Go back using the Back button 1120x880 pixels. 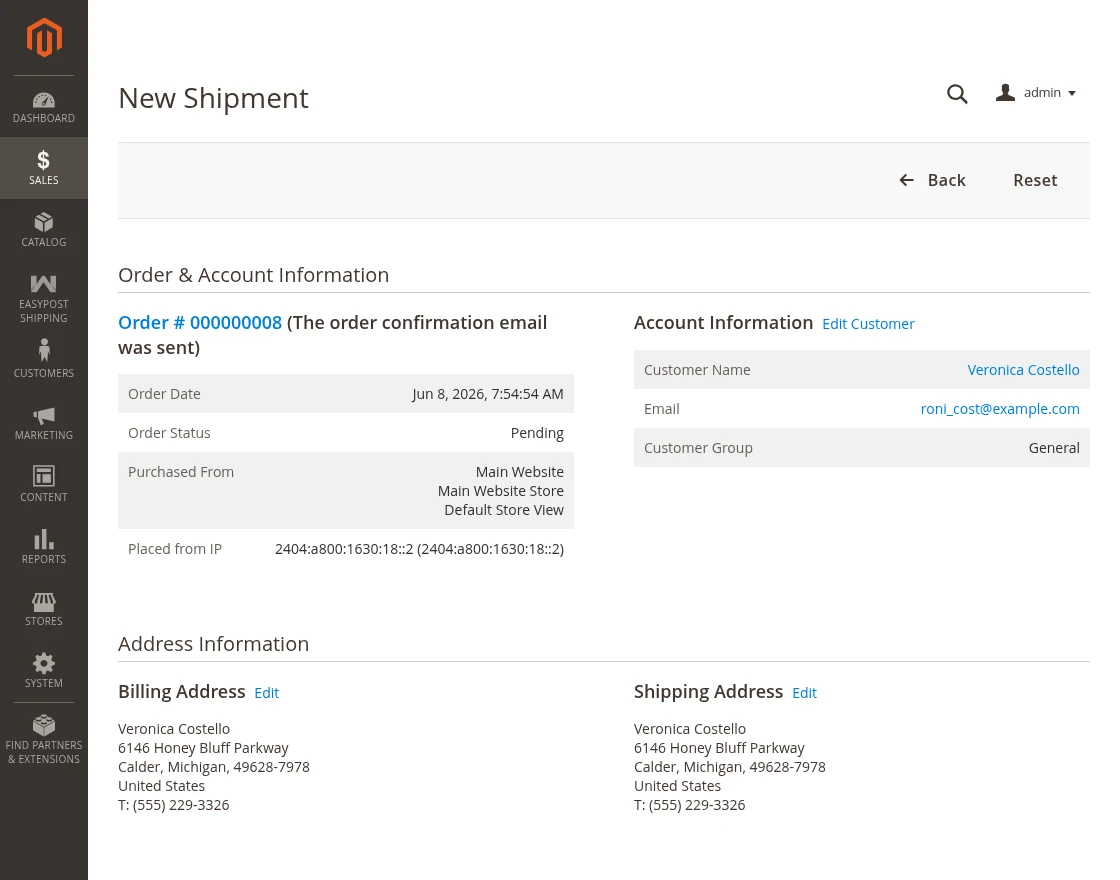932,180
